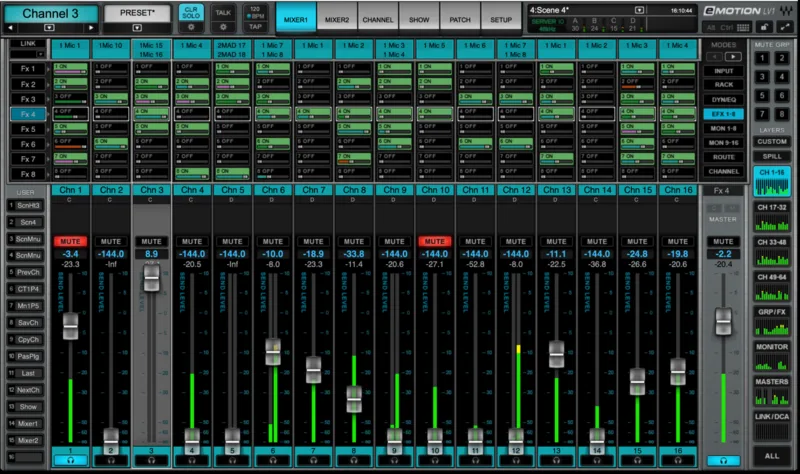Click the TAP tempo button
Viewport: 800px width, 474px height.
(255, 27)
